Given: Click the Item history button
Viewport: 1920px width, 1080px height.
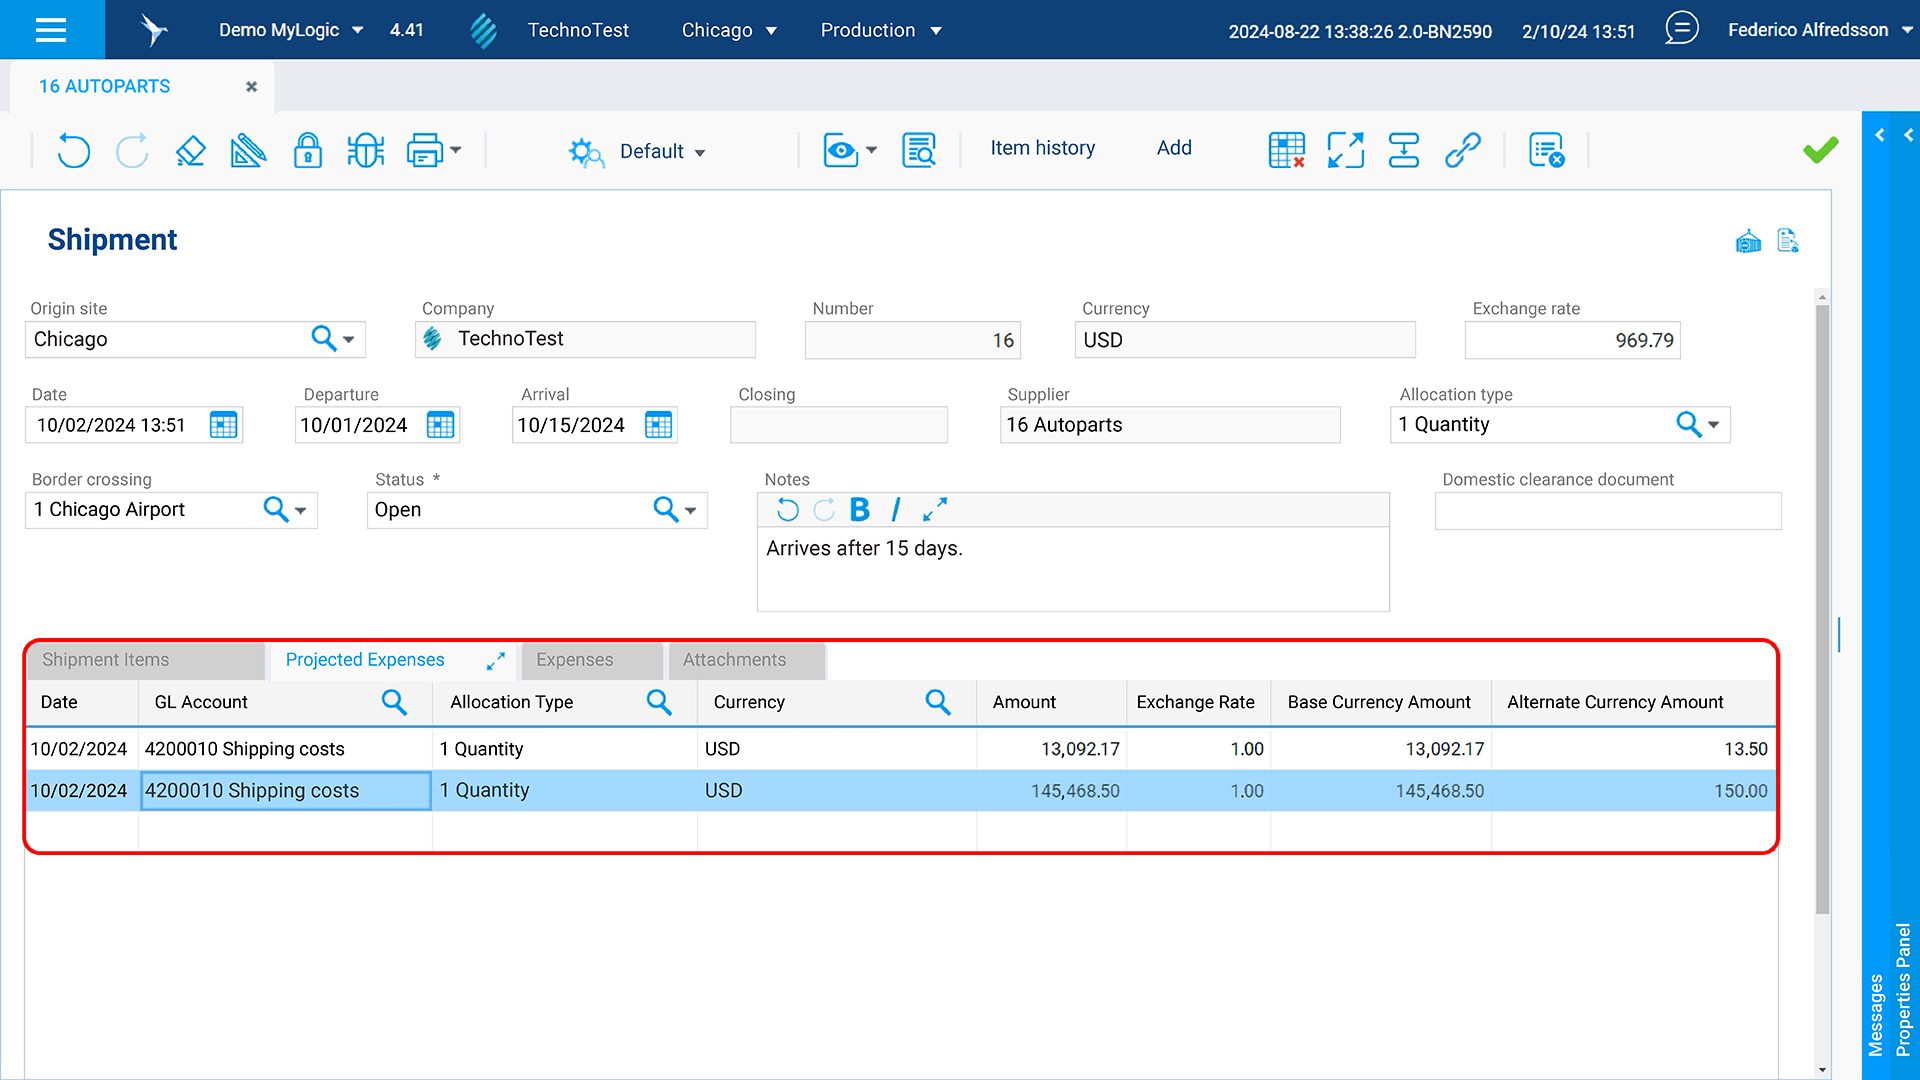Looking at the screenshot, I should tap(1042, 148).
